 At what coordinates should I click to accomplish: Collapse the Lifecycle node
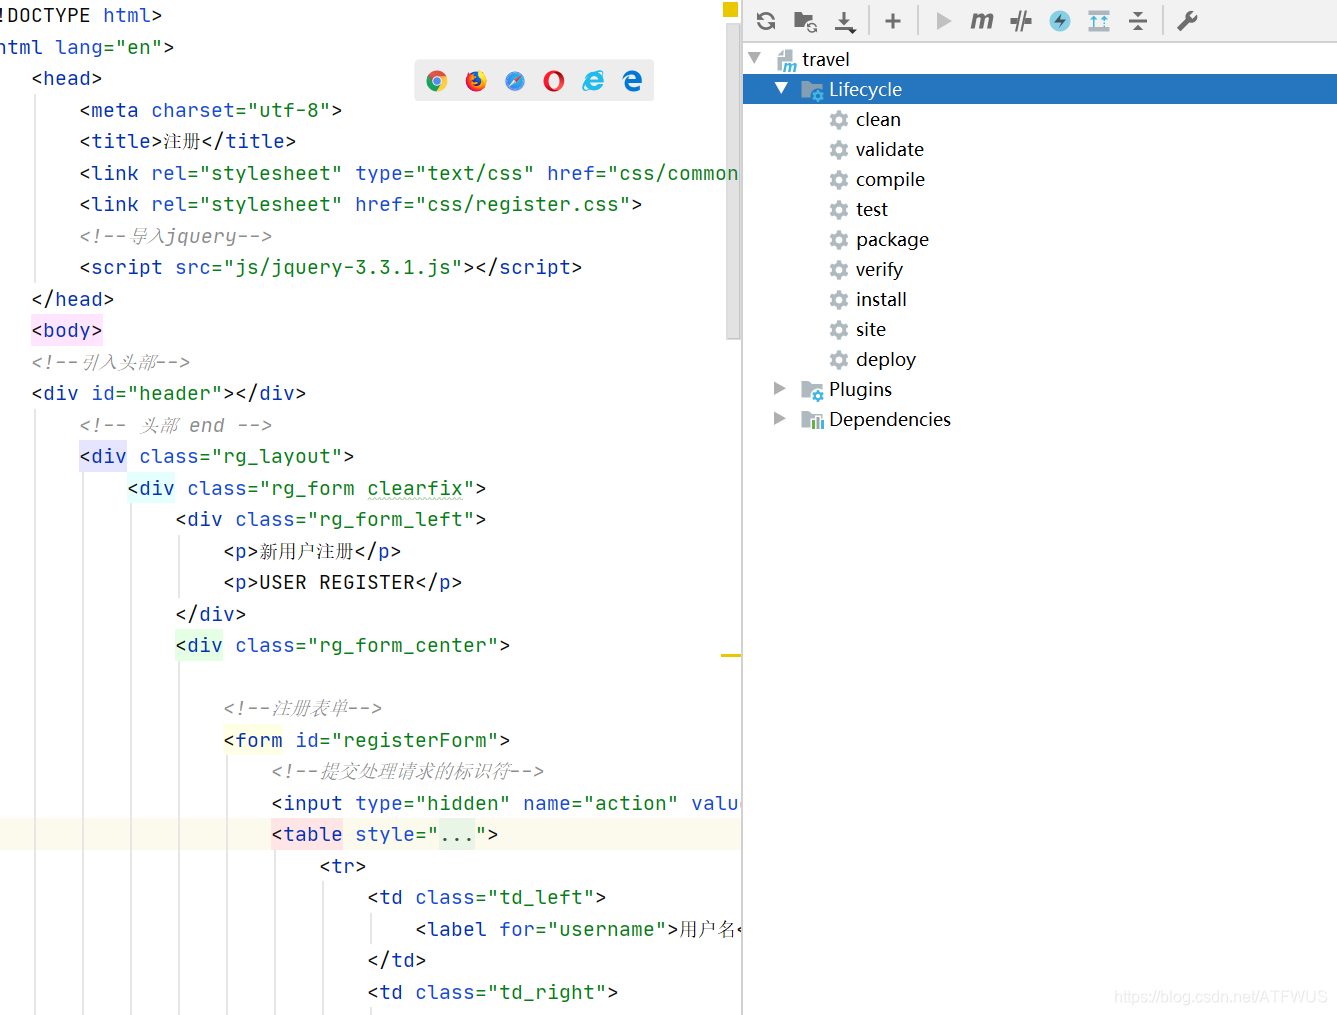781,88
